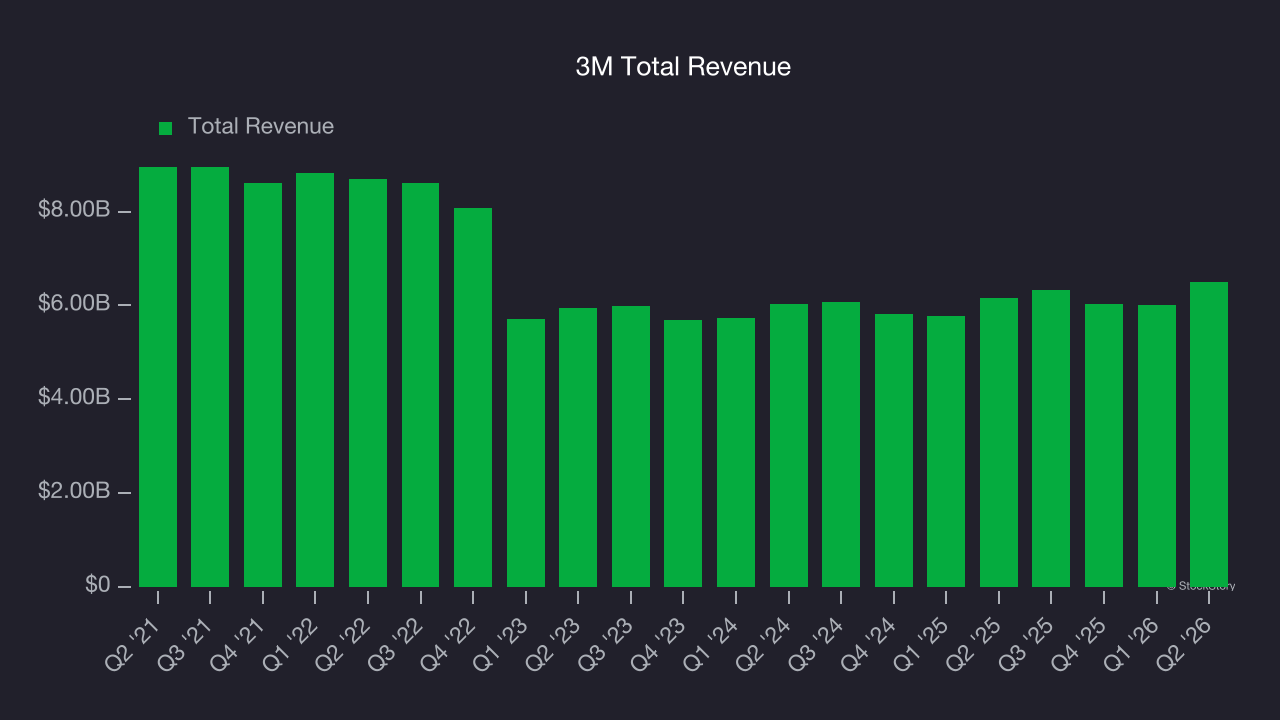The image size is (1280, 720).
Task: Select the Q3 '23 revenue bar
Action: coord(631,446)
